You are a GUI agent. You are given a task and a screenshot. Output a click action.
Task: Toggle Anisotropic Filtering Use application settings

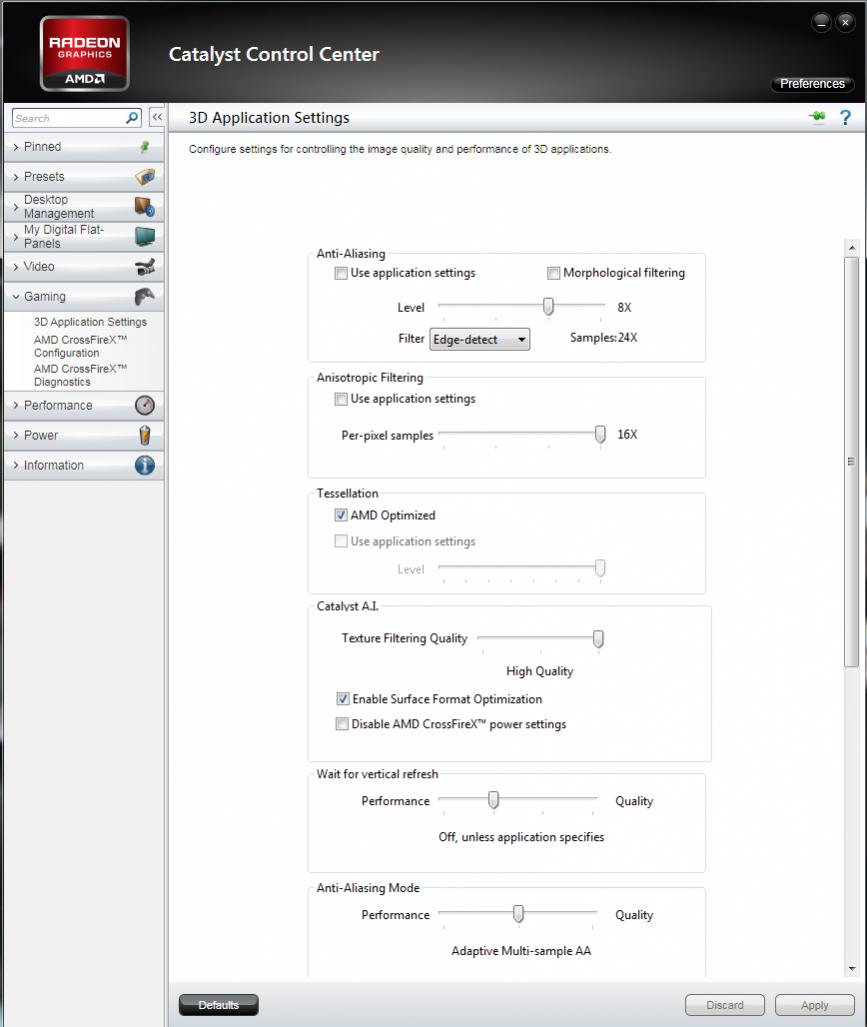pyautogui.click(x=341, y=399)
